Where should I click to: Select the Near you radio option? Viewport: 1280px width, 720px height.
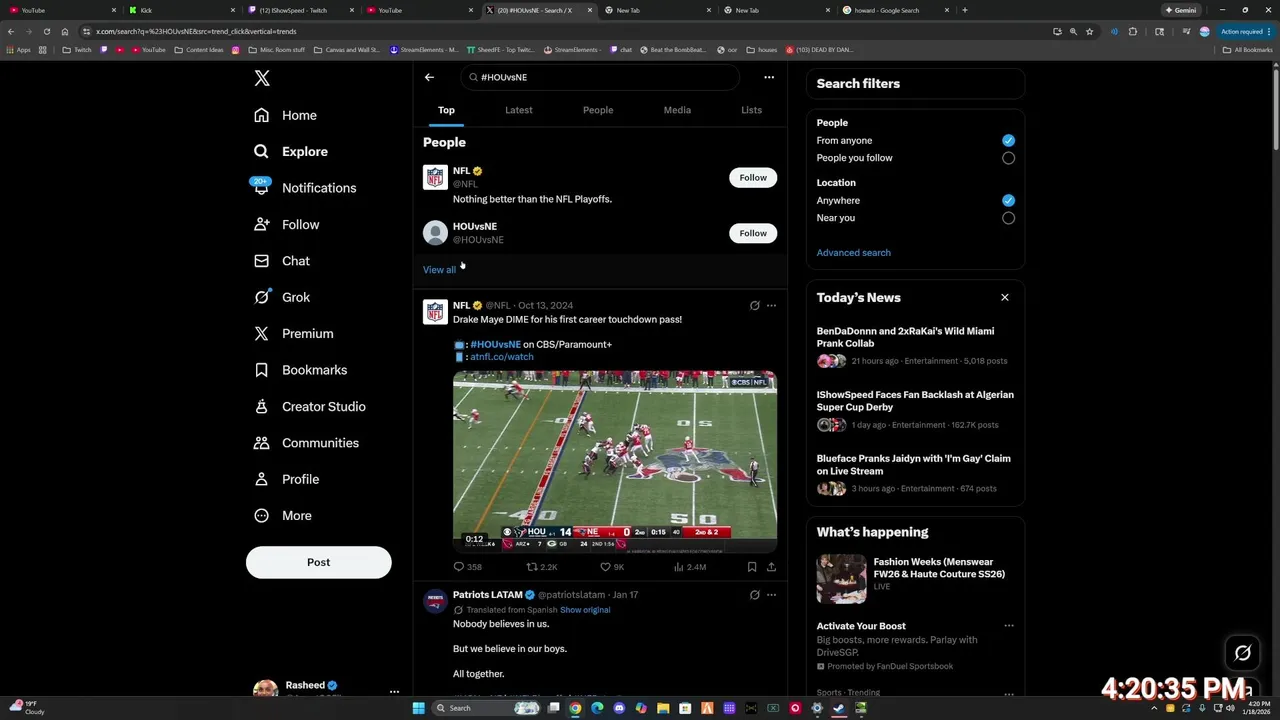click(x=1008, y=218)
